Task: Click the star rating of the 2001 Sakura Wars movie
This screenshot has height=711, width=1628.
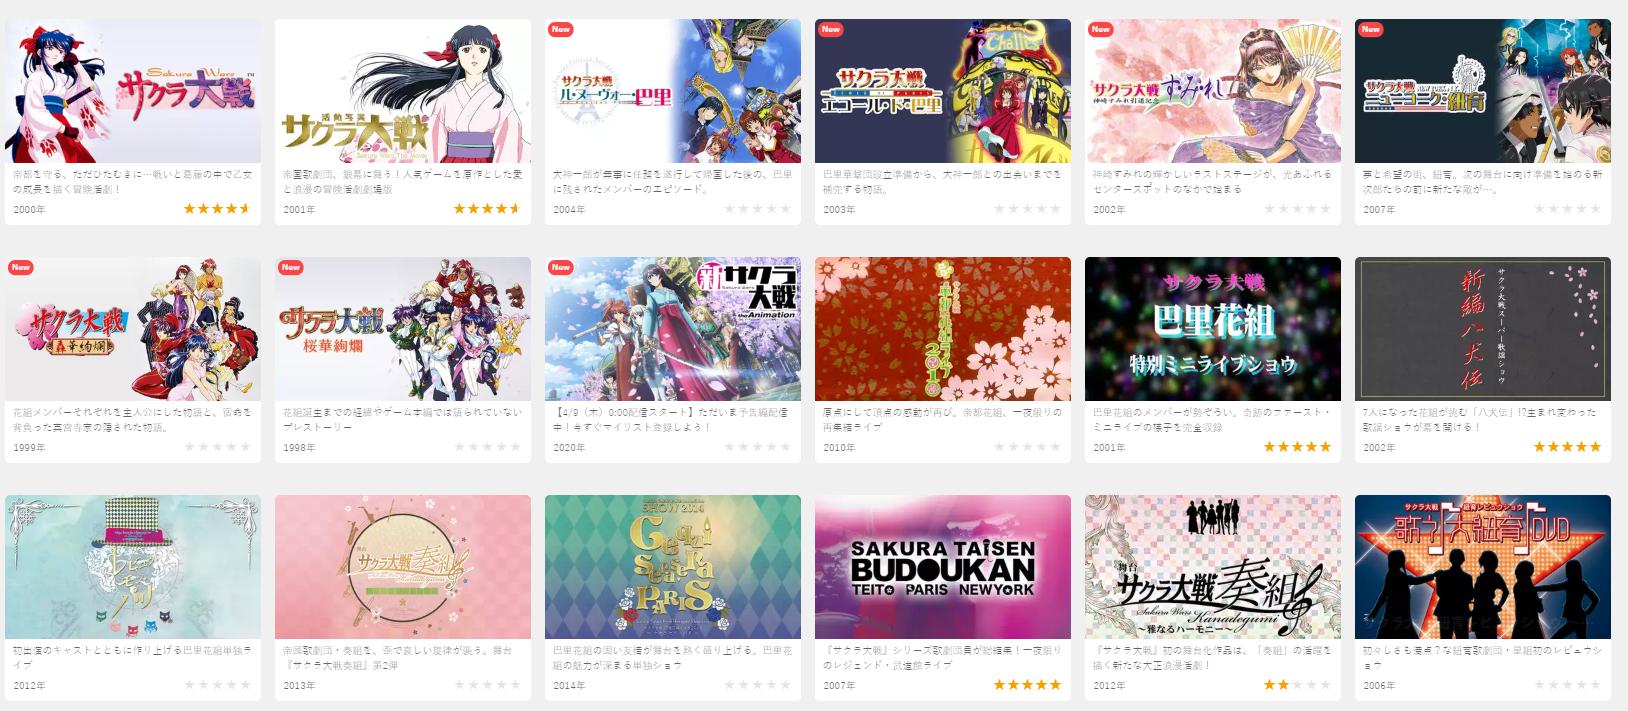Action: 487,209
